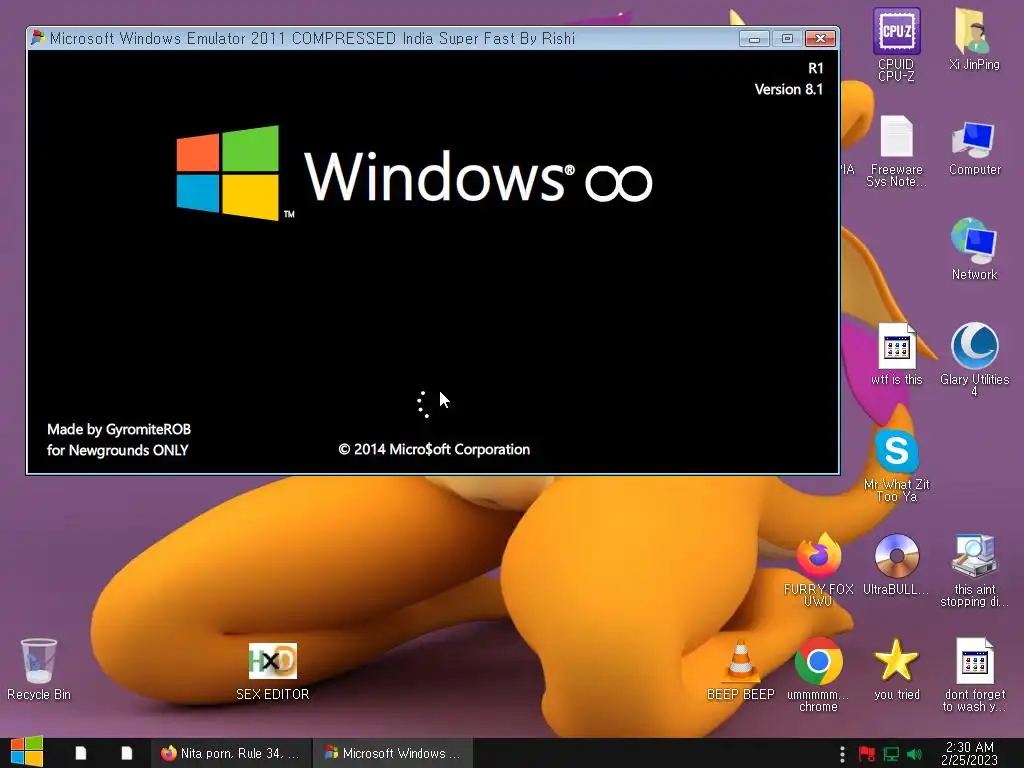
Task: Open the volume speaker tray icon
Action: coord(914,754)
